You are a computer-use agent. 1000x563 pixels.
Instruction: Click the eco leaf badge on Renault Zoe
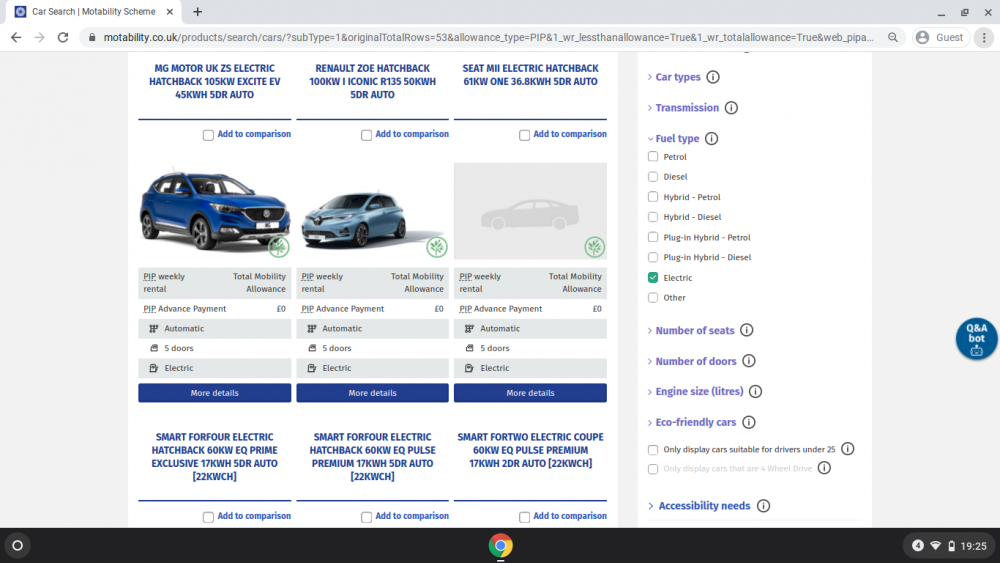[437, 247]
